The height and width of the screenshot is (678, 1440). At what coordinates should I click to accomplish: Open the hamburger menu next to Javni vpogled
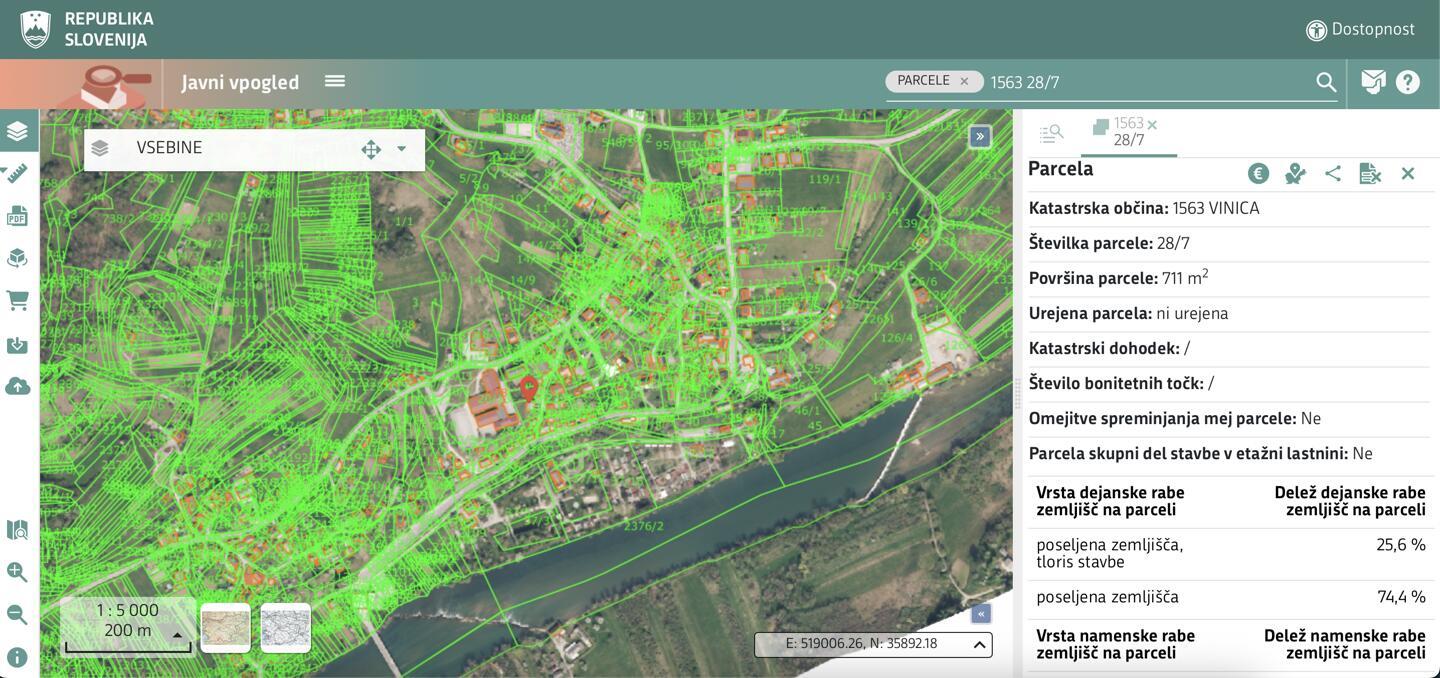tap(335, 81)
